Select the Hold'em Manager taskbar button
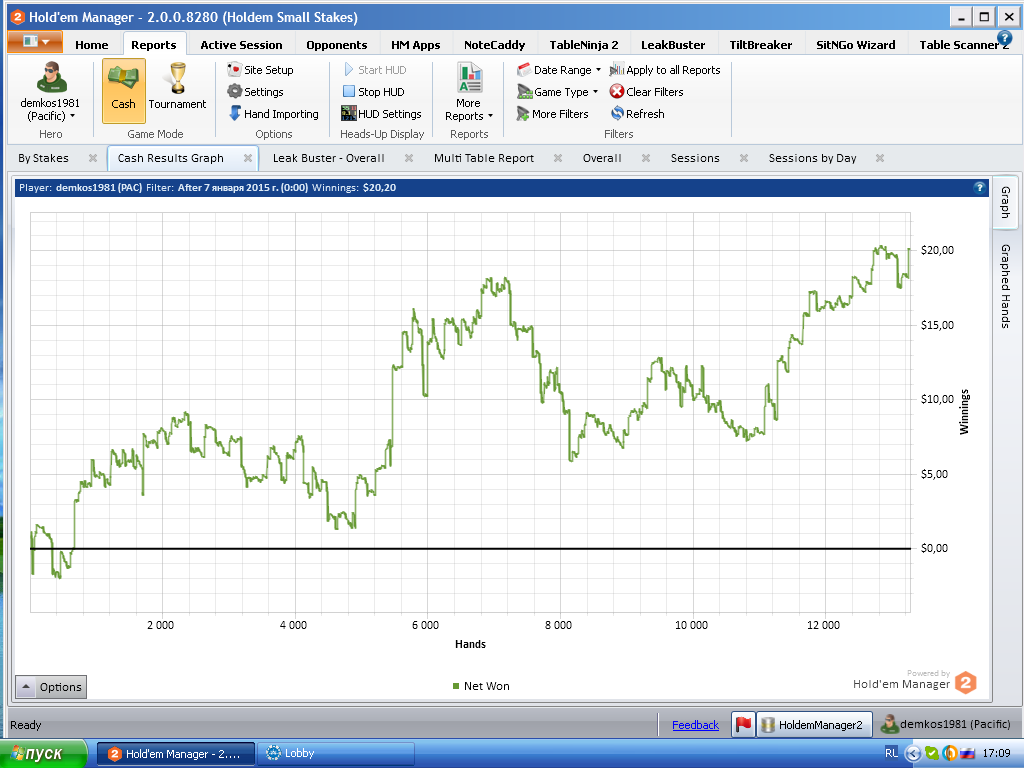Screen dimensions: 1024x768 click(x=176, y=754)
